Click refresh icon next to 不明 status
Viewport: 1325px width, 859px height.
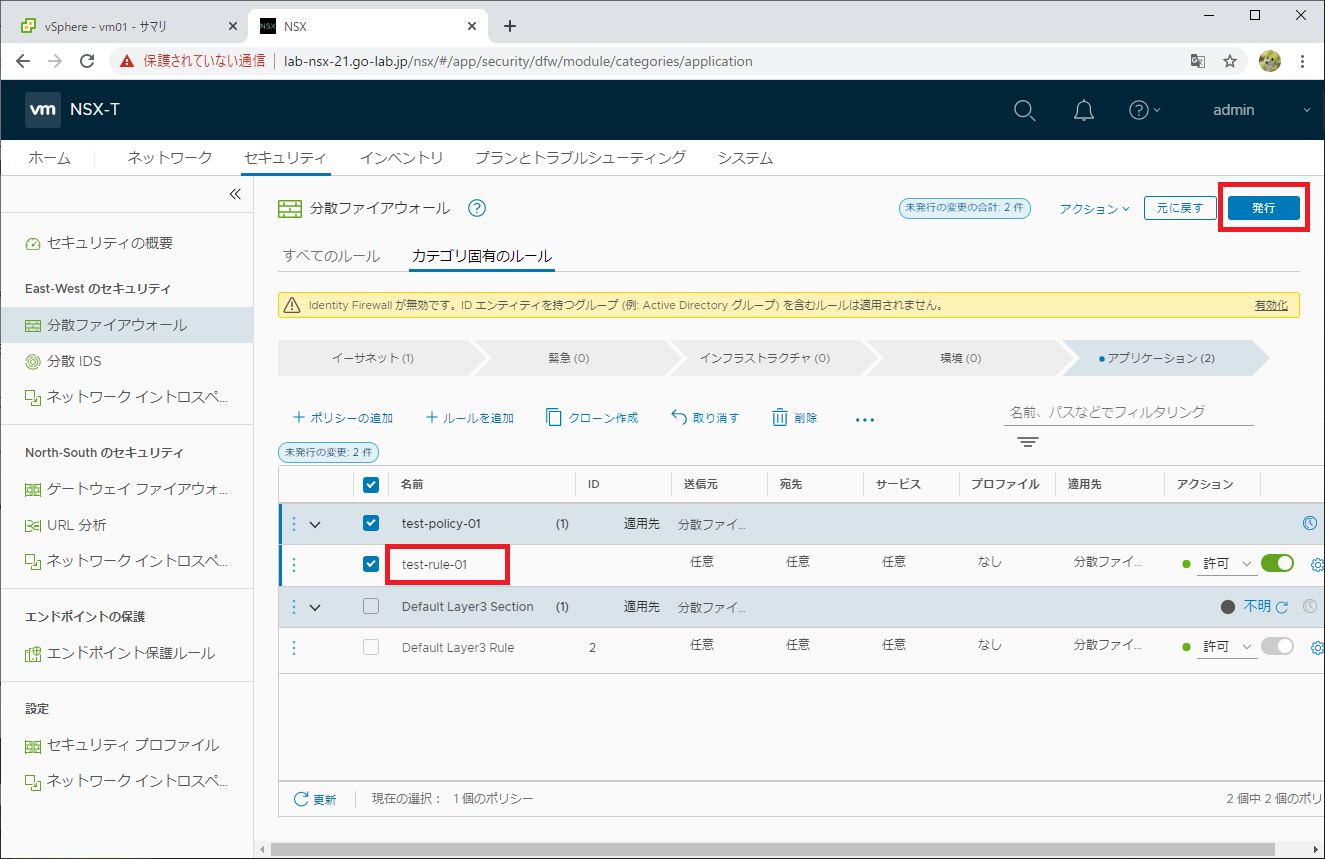(x=1282, y=607)
